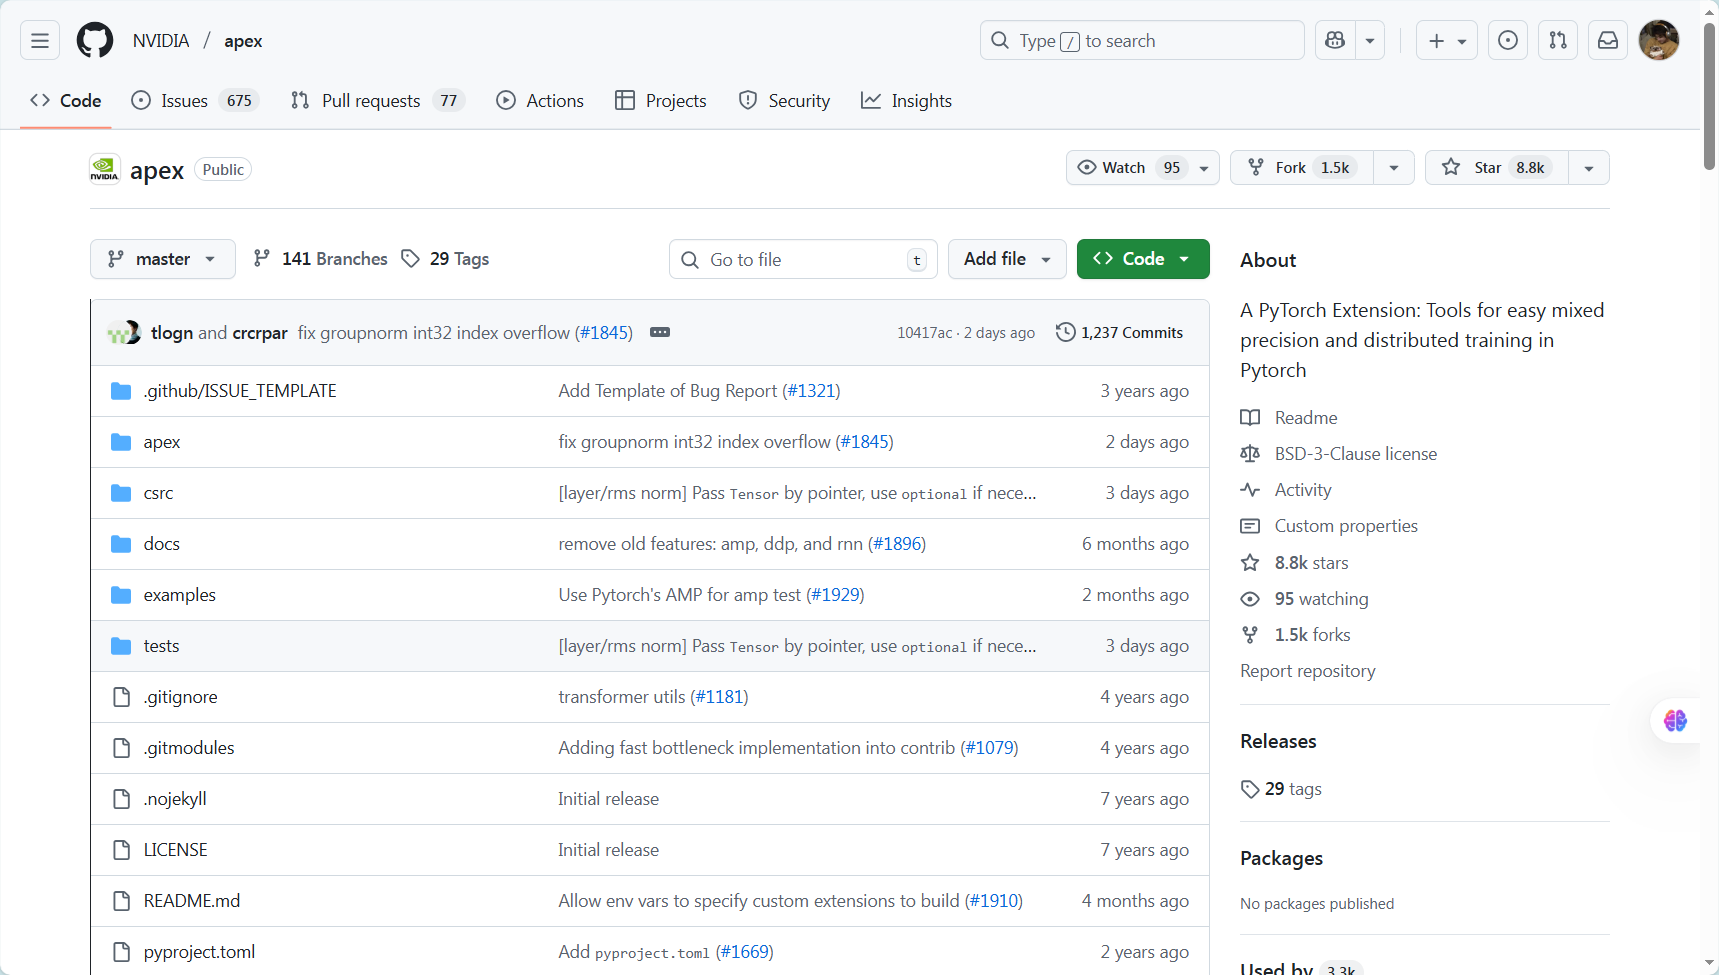Open the user profile avatar menu
Viewport: 1719px width, 975px height.
[1659, 41]
